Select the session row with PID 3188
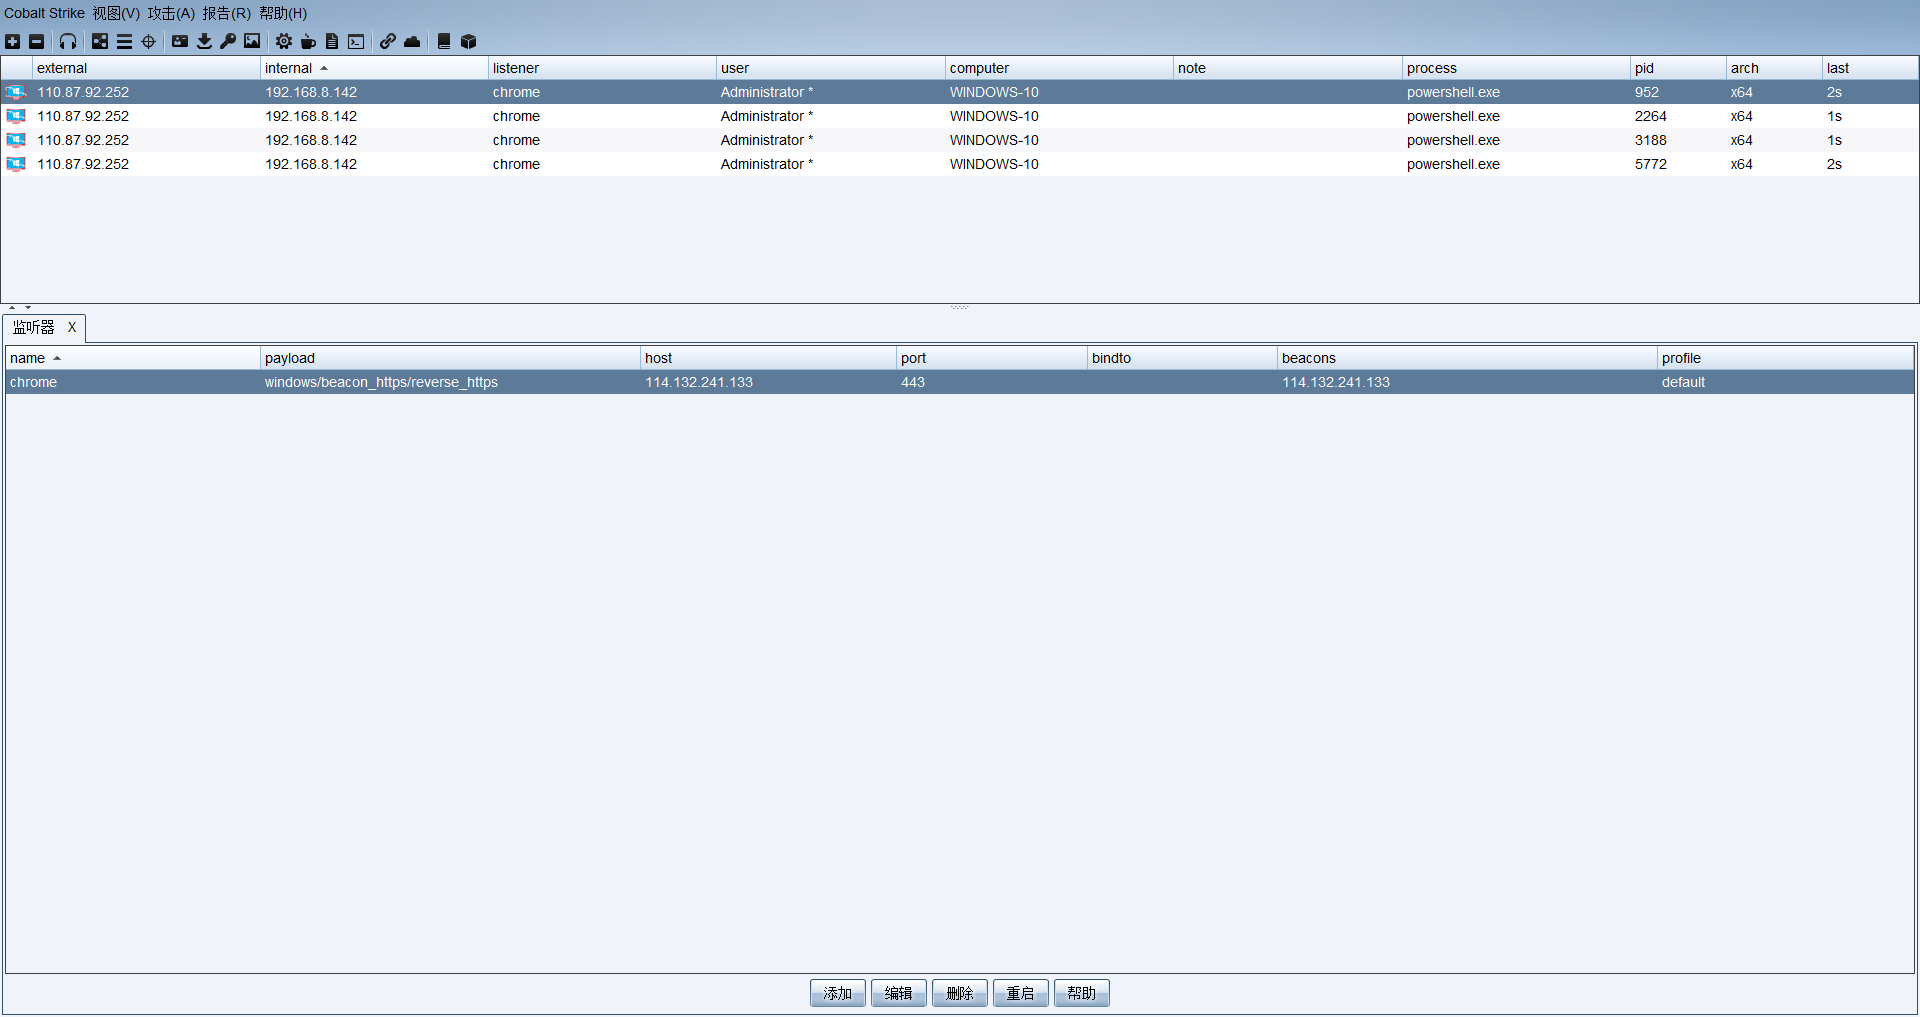The width and height of the screenshot is (1920, 1017). 960,140
